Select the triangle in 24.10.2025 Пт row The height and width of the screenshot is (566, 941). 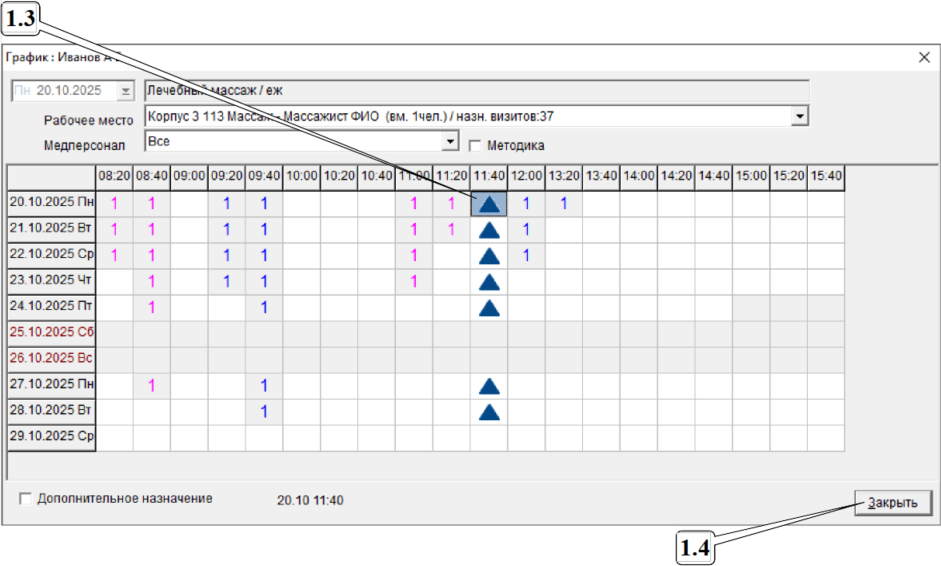coord(489,308)
